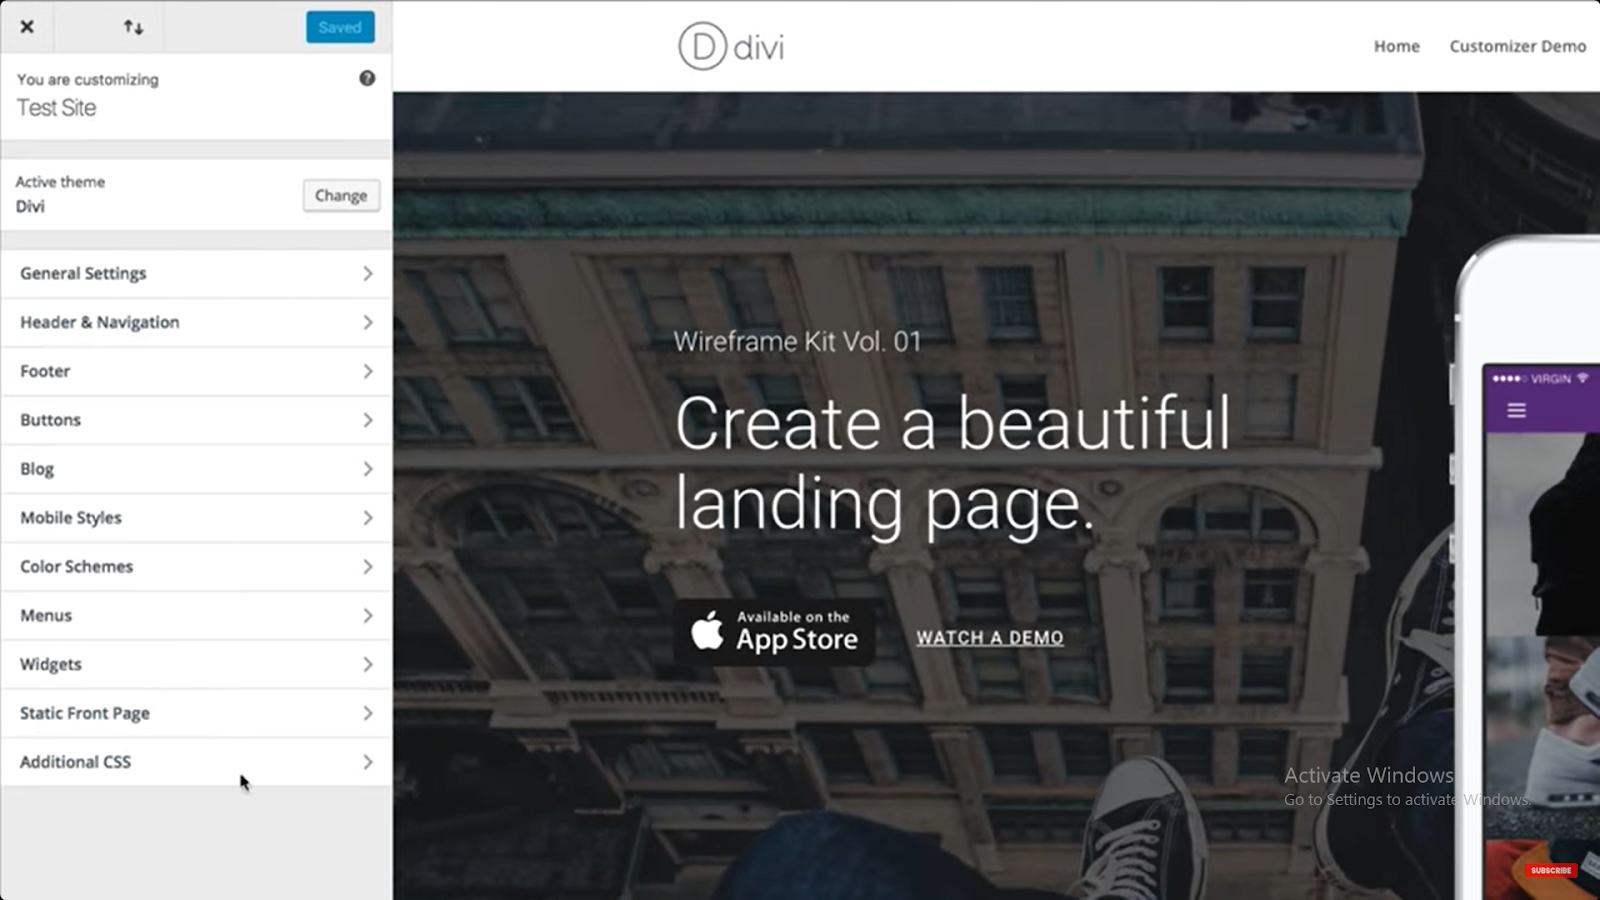Click the Saved button
Screen dimensions: 1600x900
click(340, 27)
